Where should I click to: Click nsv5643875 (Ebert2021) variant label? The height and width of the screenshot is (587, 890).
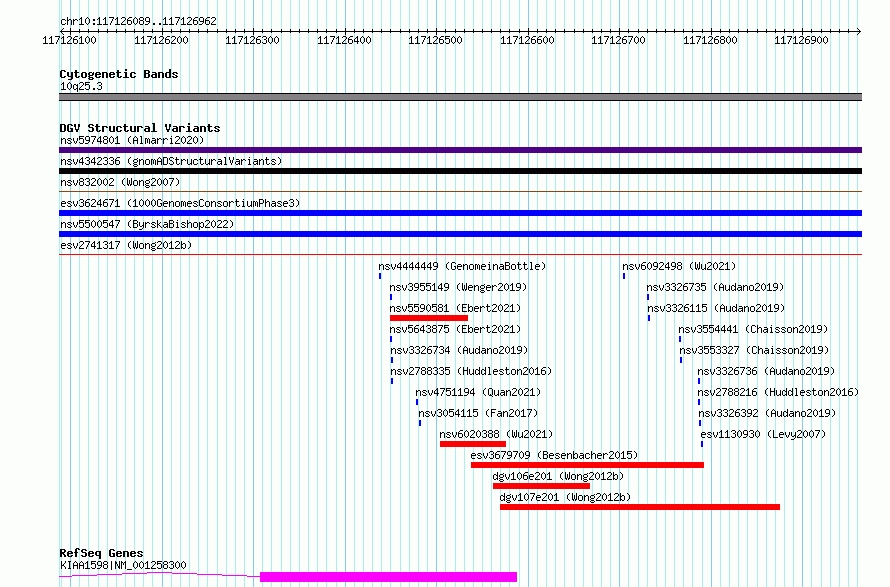(455, 329)
